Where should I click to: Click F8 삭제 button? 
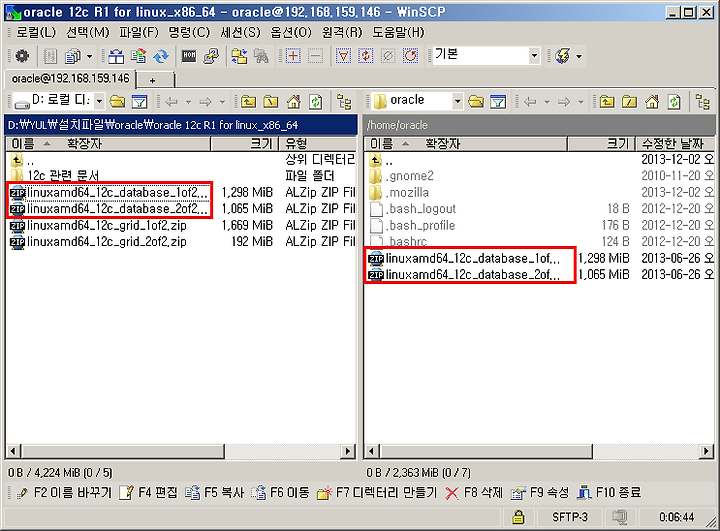coord(474,492)
